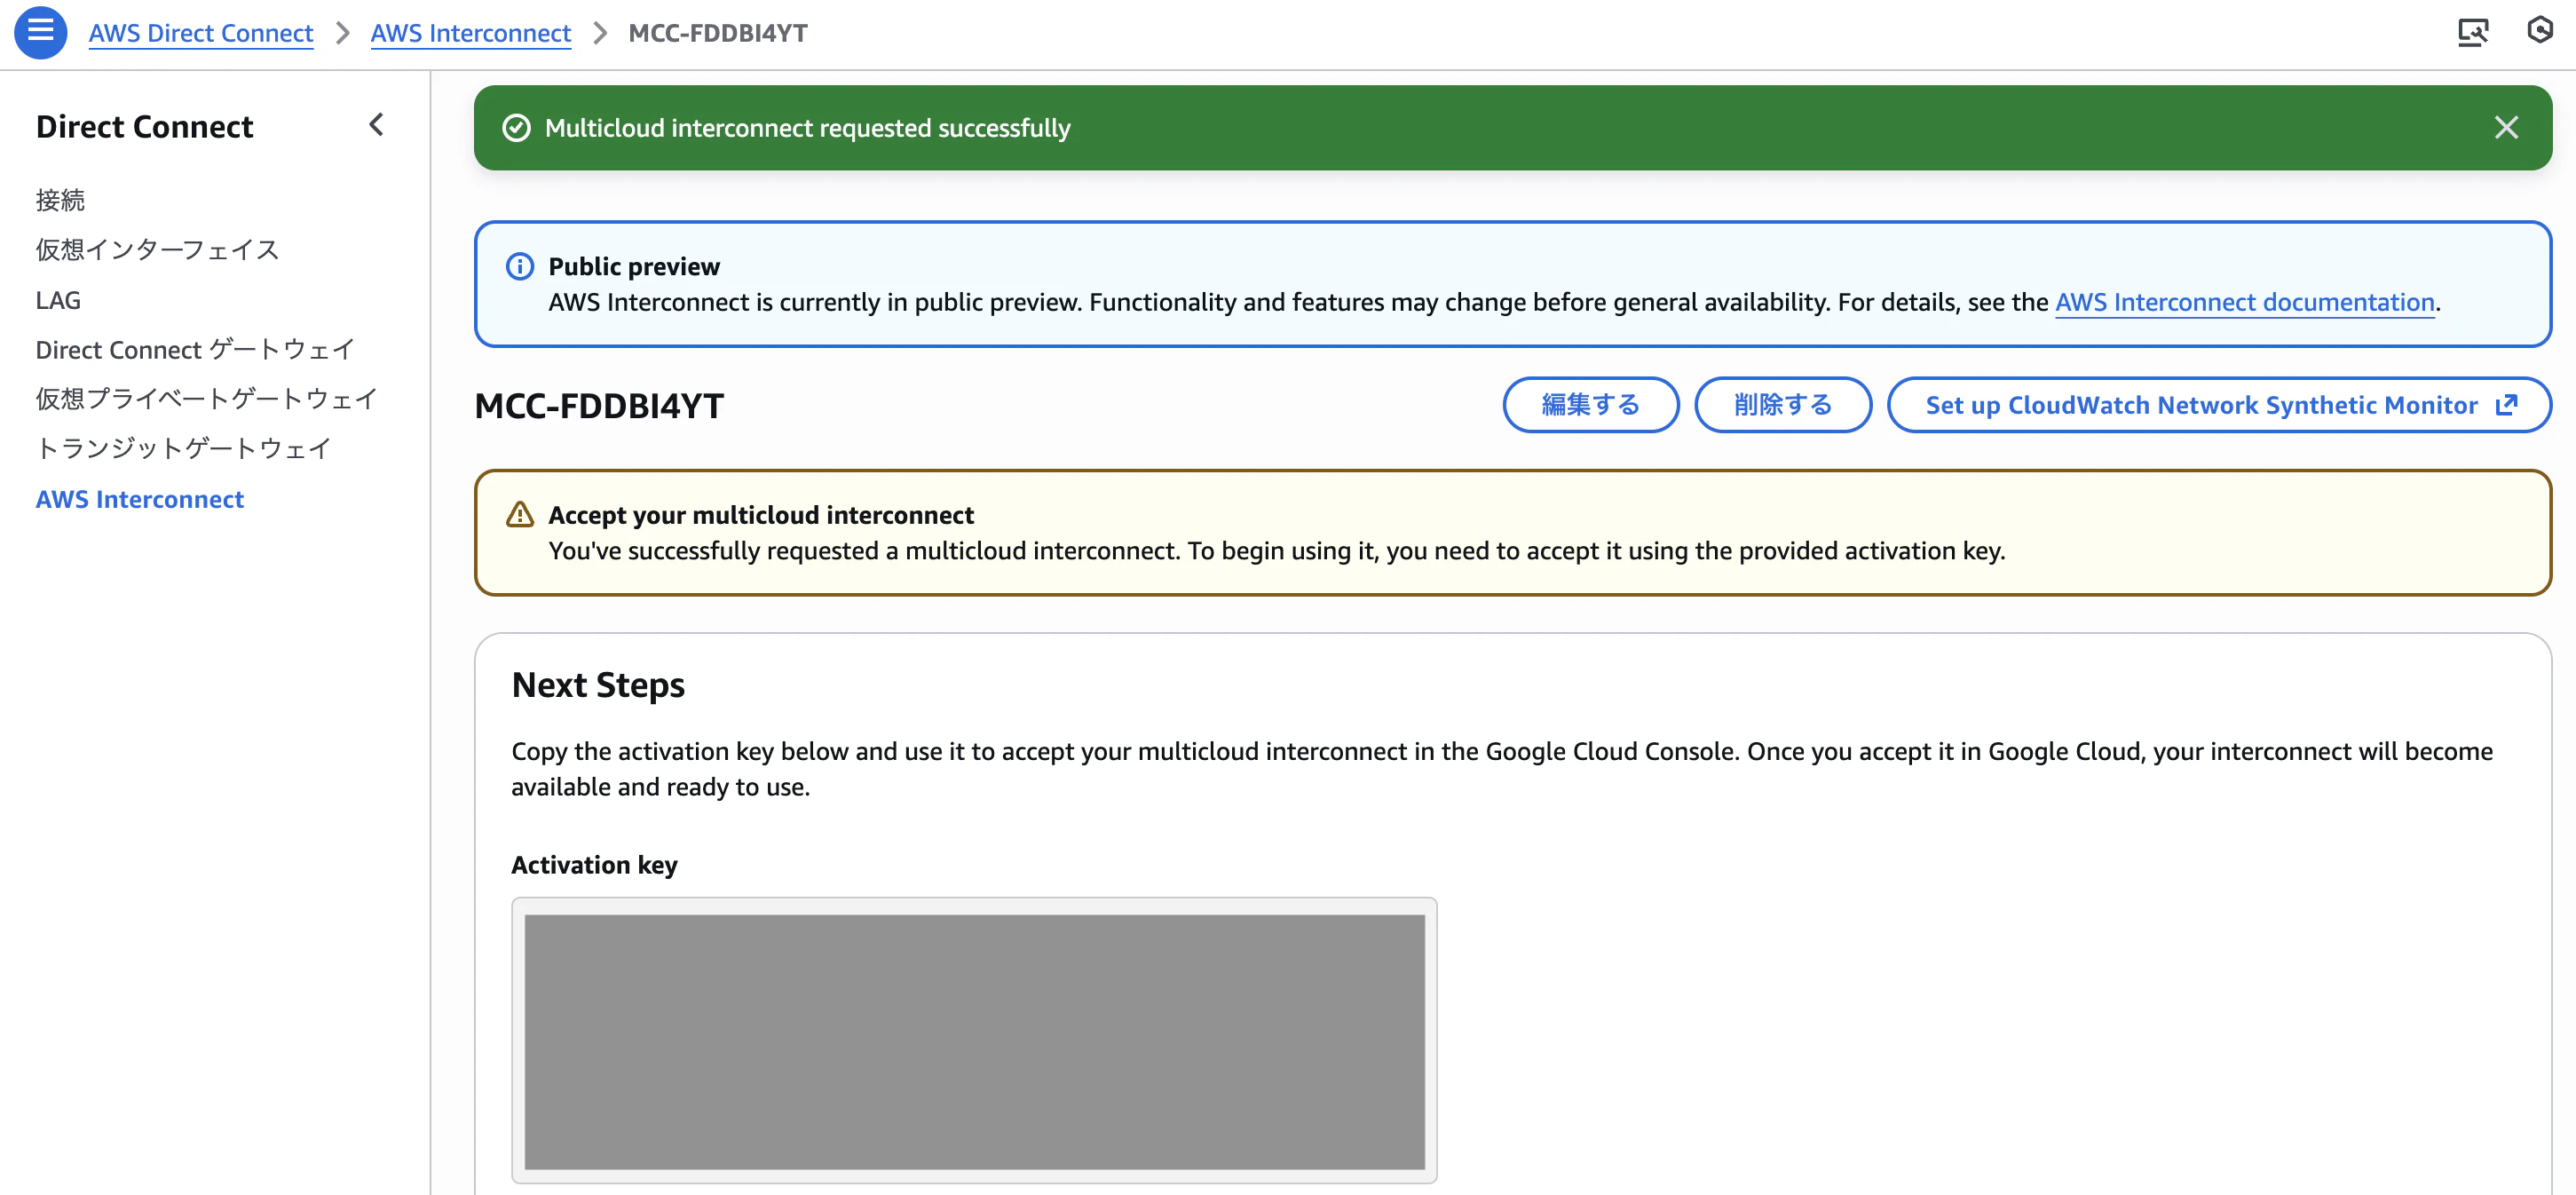The image size is (2576, 1195).
Task: Dismiss the green success banner
Action: [2505, 128]
